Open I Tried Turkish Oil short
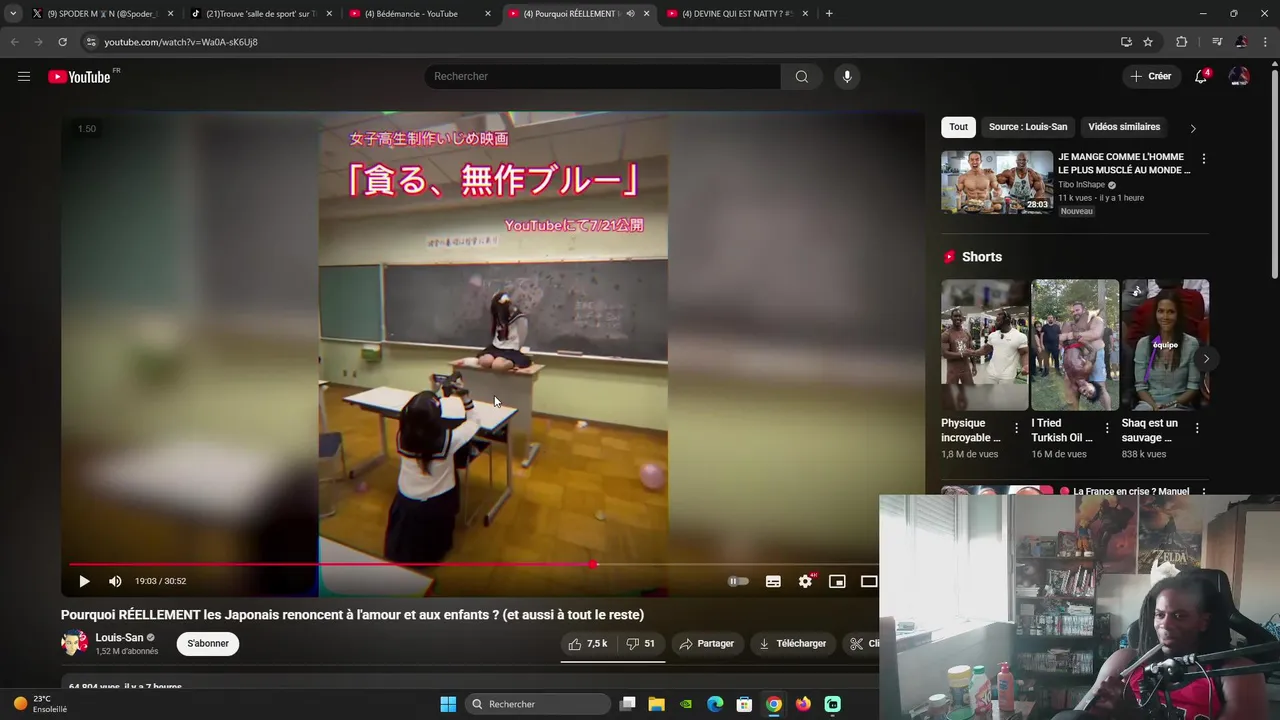This screenshot has width=1280, height=720. 1075,345
